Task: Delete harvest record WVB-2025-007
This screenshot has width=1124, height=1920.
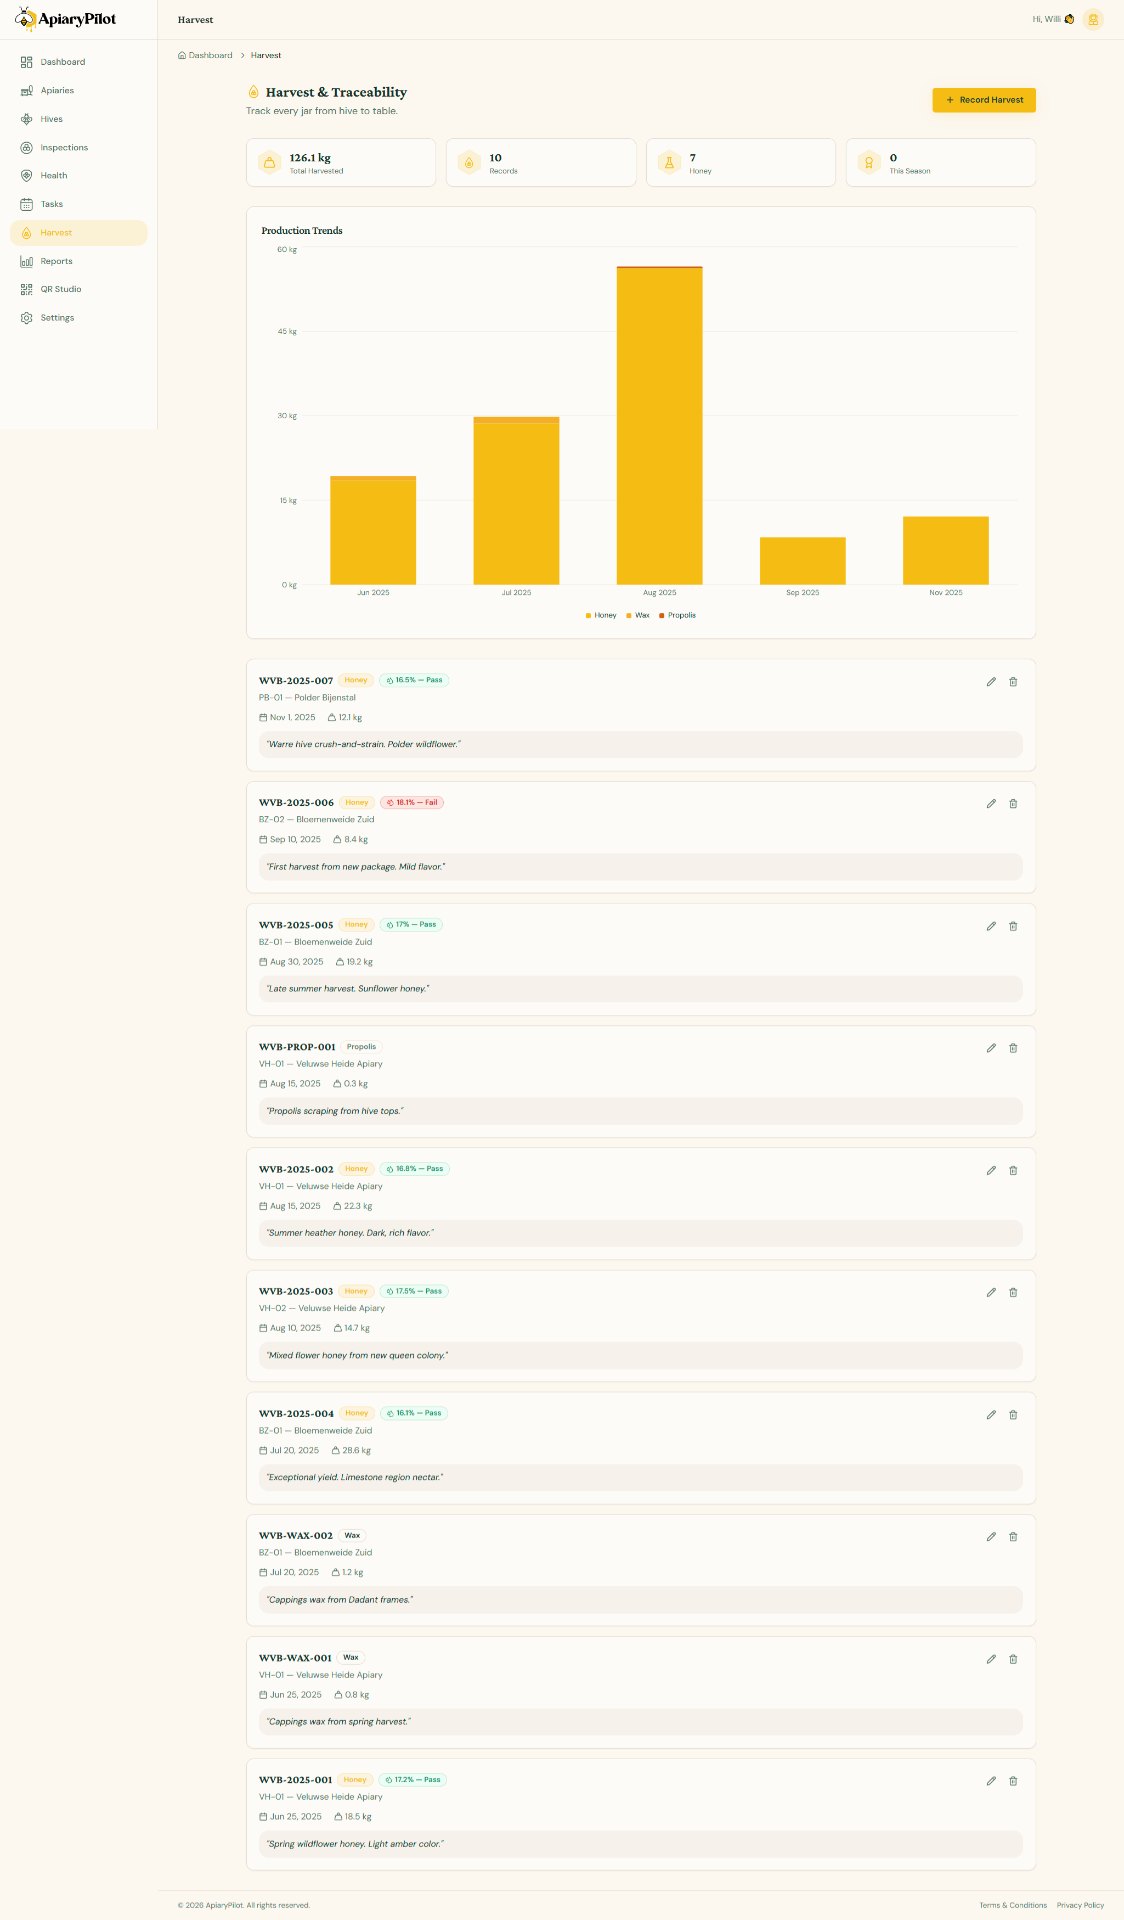Action: tap(1013, 682)
